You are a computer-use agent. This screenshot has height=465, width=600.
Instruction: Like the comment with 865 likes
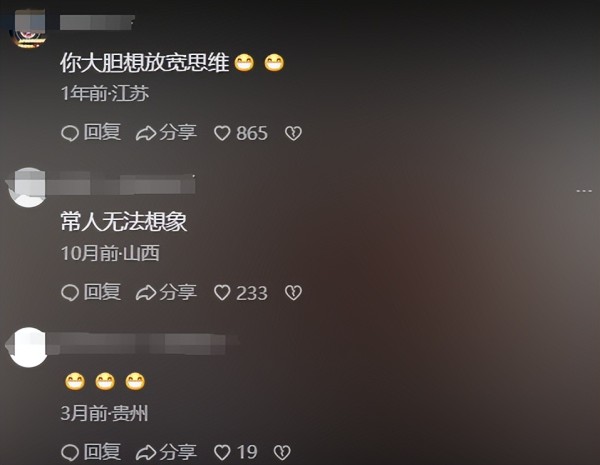click(241, 133)
